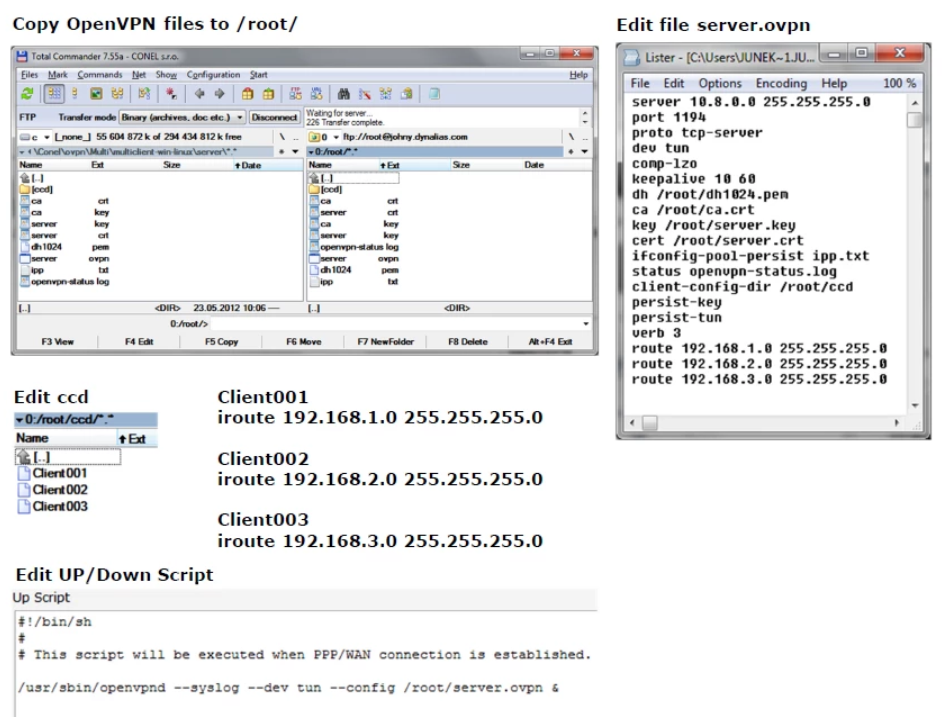Click the Go Back arrow toolbar icon
Image resolution: width=946 pixels, height=717 pixels.
coord(198,94)
